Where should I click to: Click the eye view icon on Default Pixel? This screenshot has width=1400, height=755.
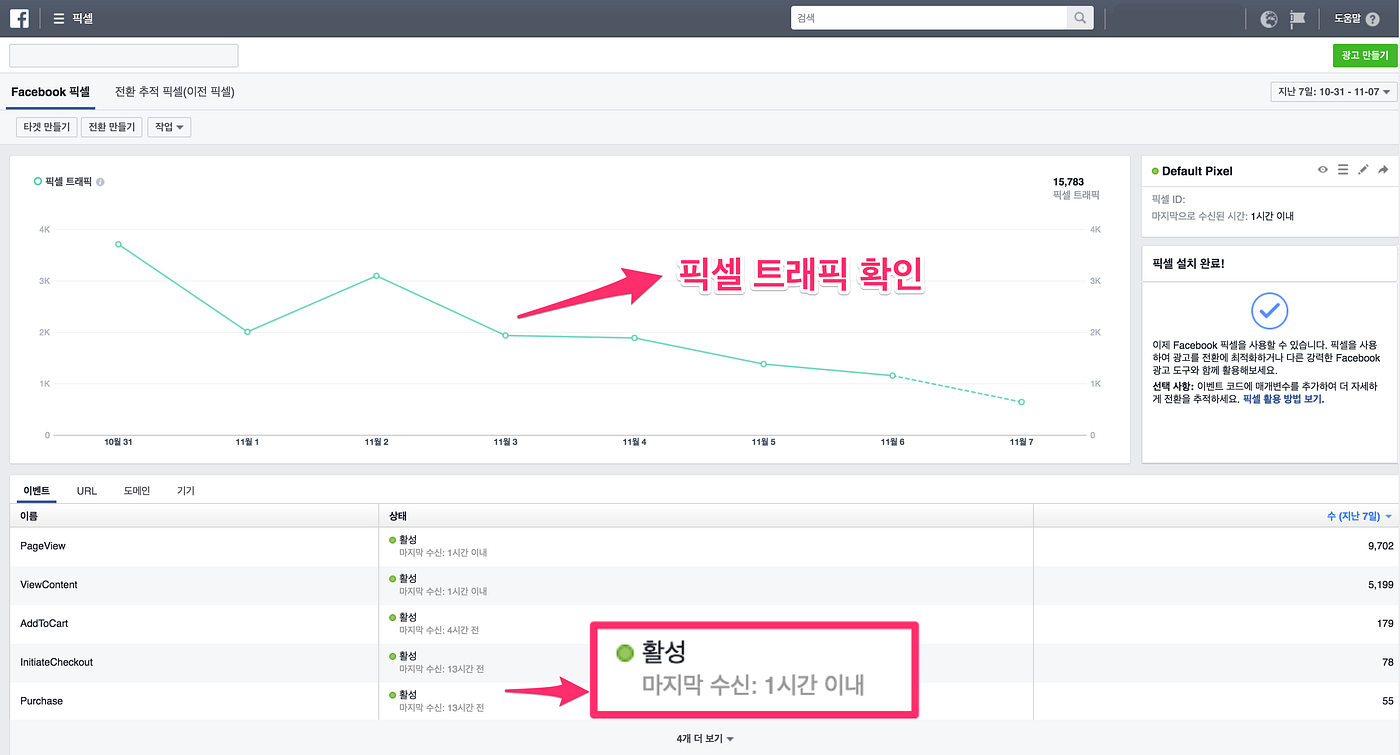(1323, 170)
